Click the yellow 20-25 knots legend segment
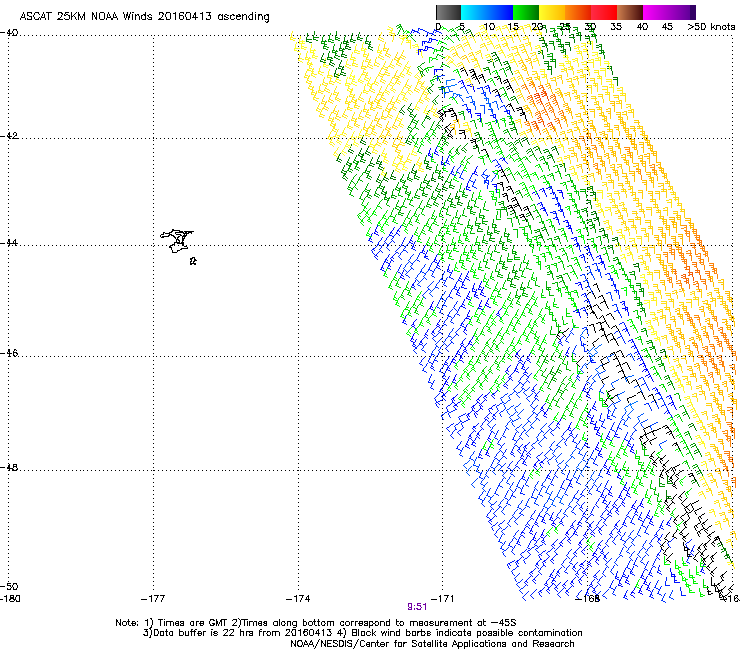The width and height of the screenshot is (740, 650). (552, 12)
